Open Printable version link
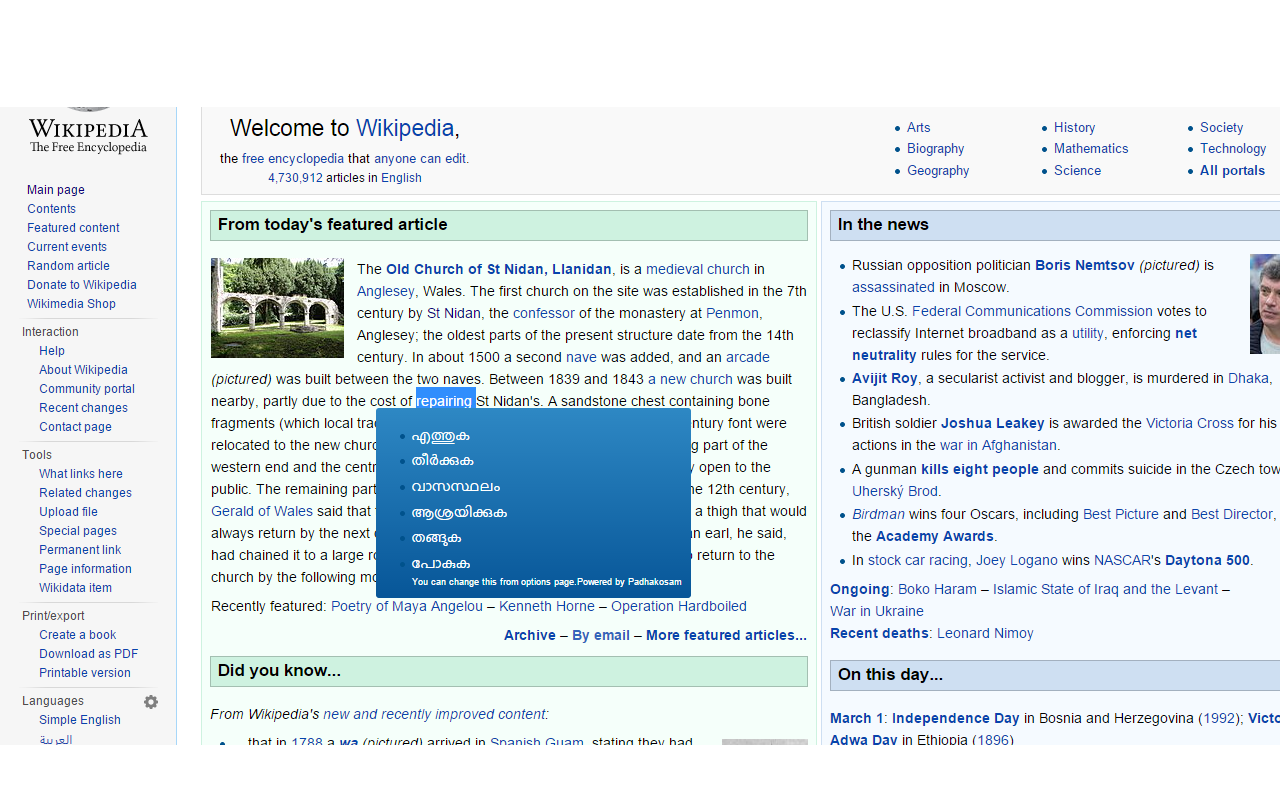 tap(85, 673)
